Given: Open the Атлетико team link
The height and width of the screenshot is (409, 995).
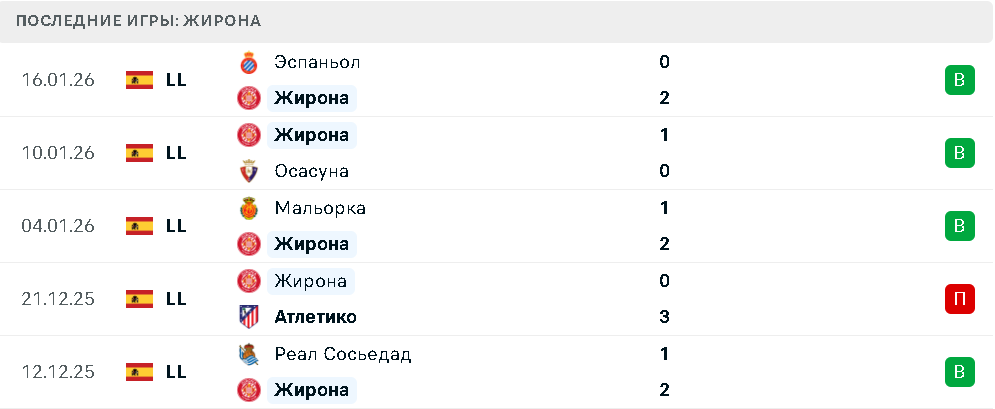Looking at the screenshot, I should [x=315, y=317].
